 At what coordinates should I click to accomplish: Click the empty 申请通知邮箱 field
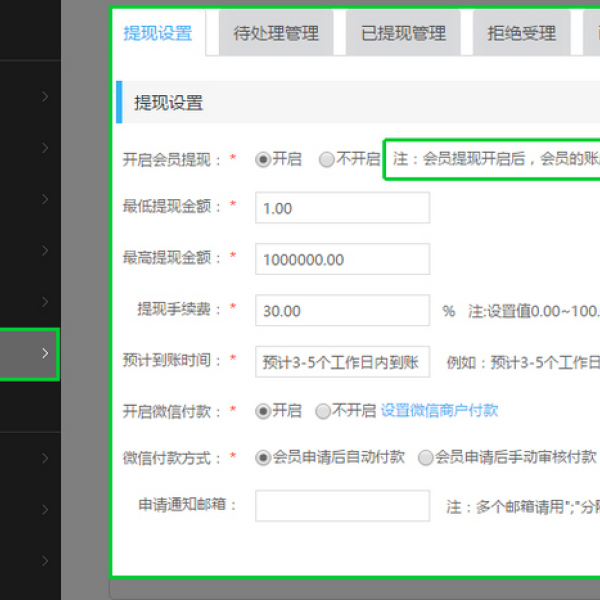click(x=342, y=505)
